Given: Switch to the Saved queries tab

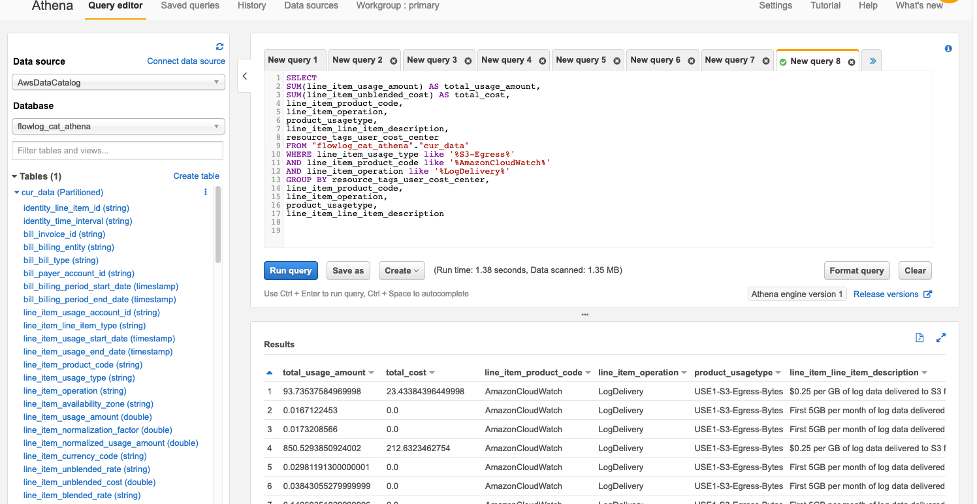Looking at the screenshot, I should (190, 6).
